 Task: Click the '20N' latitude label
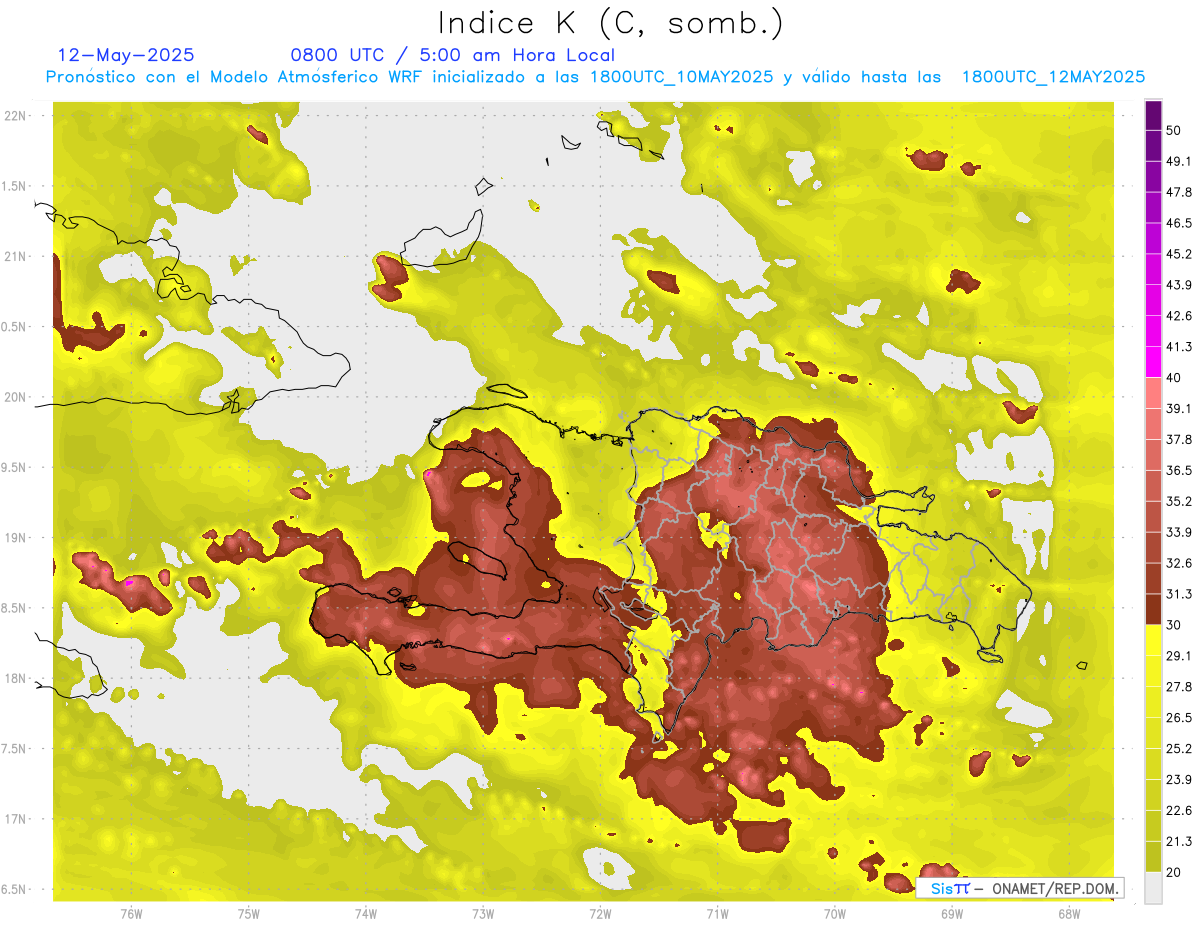[x=17, y=397]
